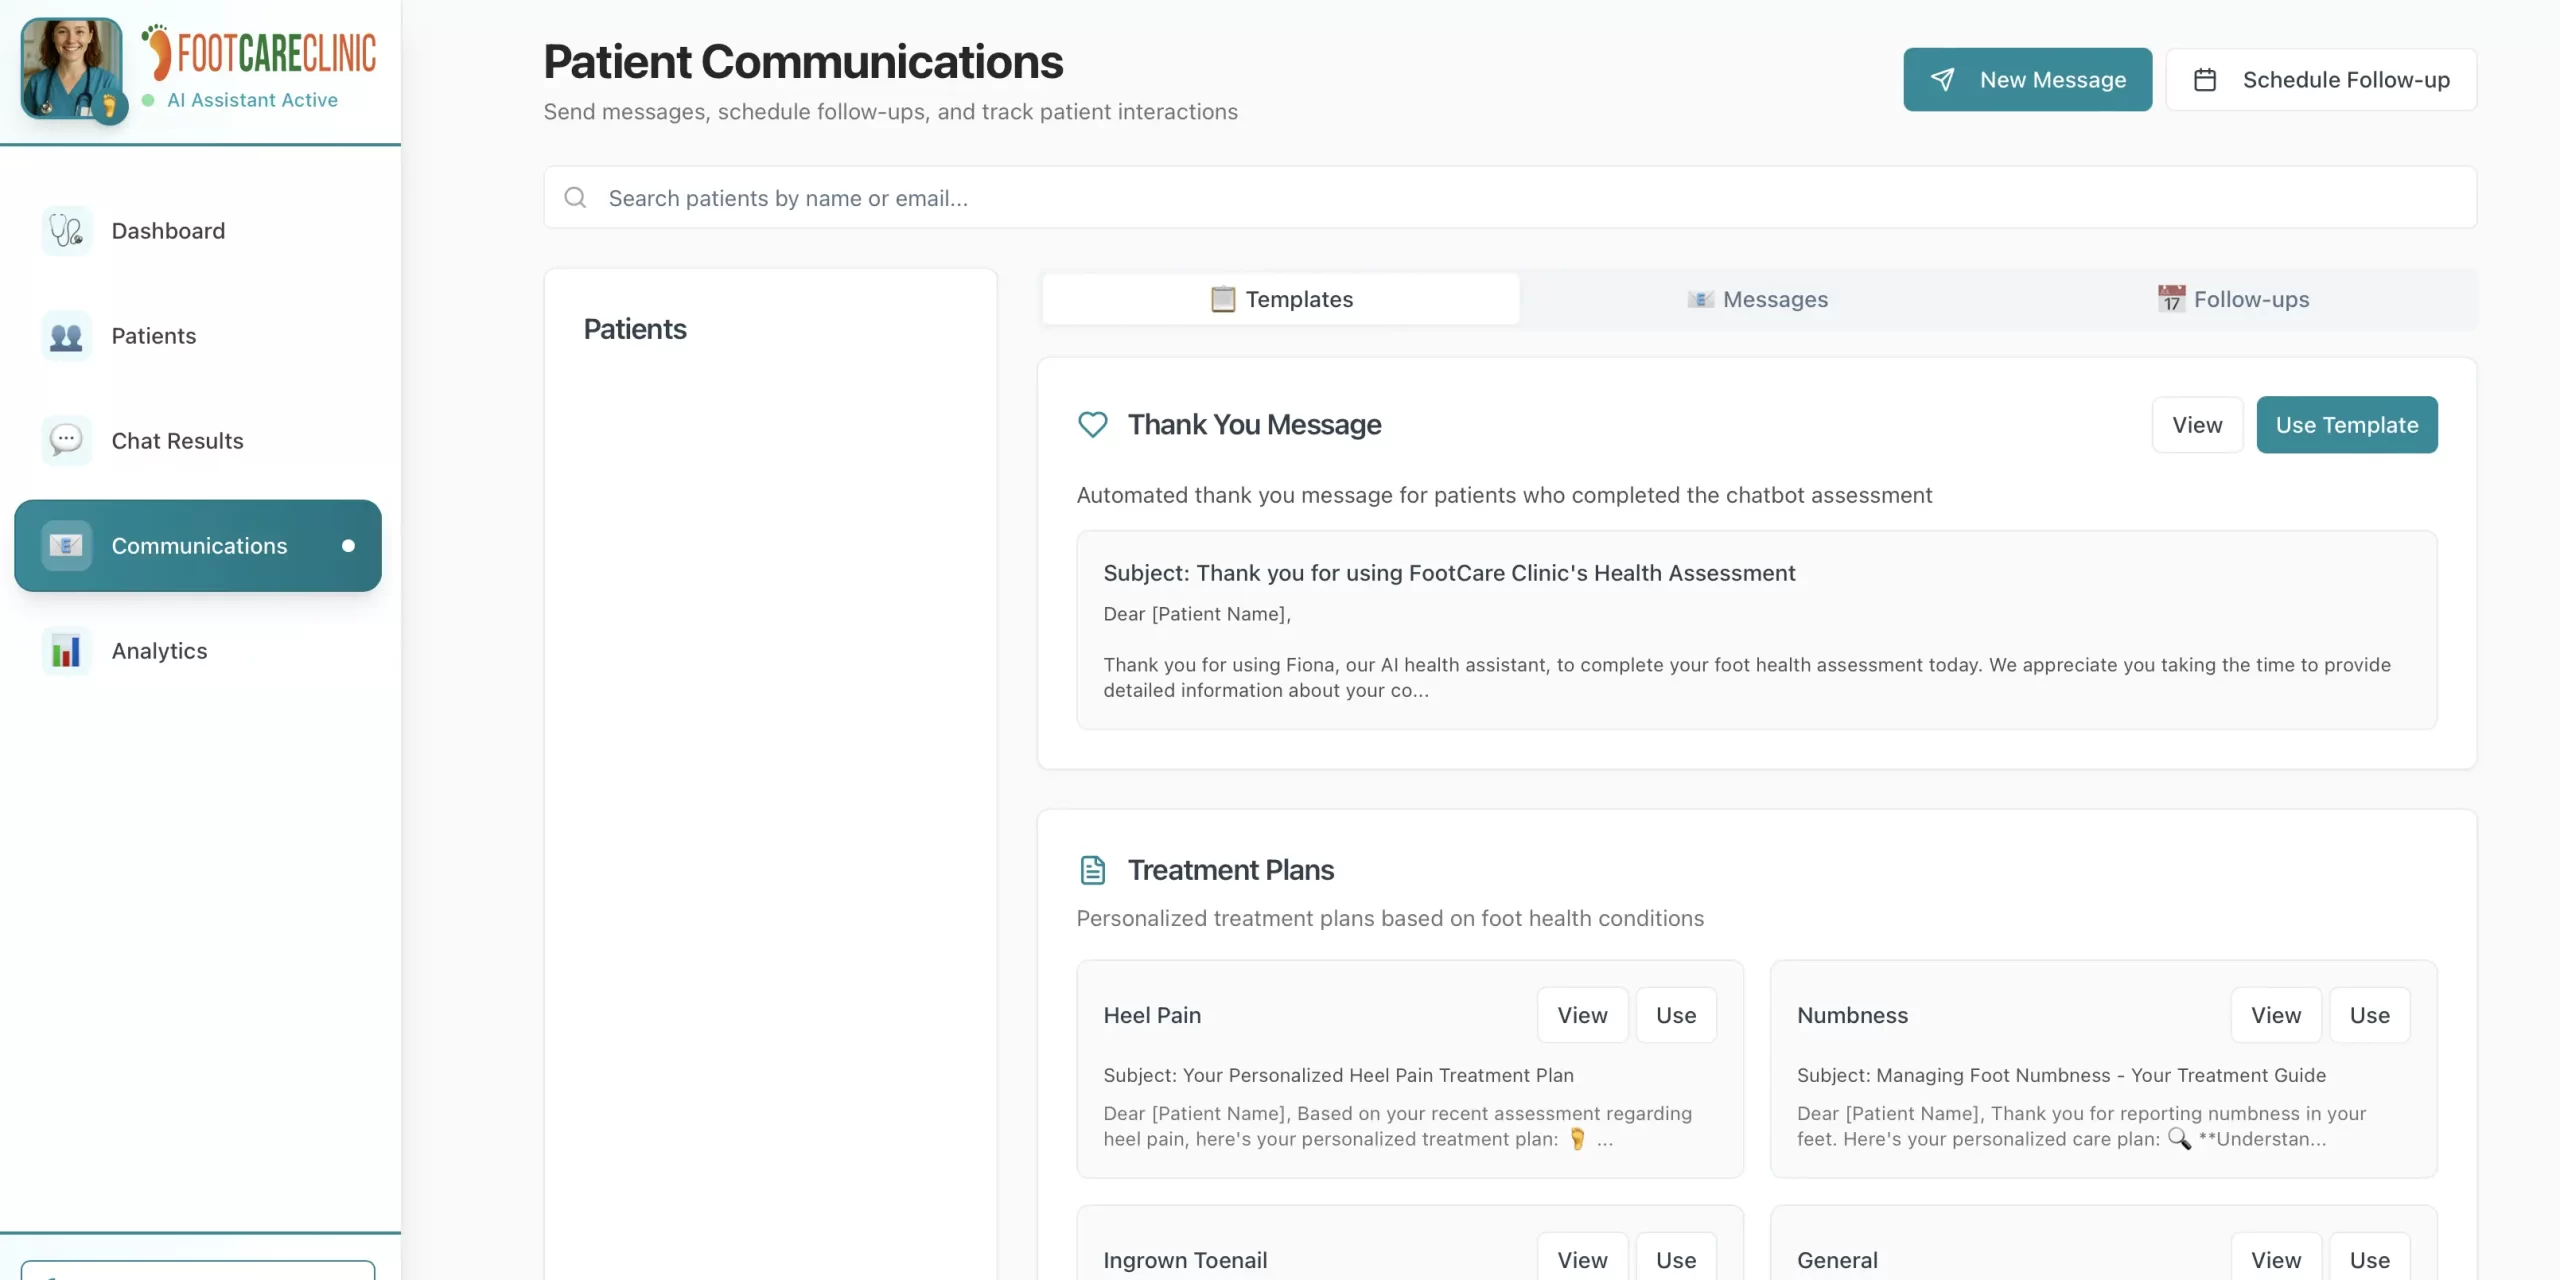Click the Treatment Plans section title
This screenshot has height=1280, width=2560.
tap(1231, 870)
